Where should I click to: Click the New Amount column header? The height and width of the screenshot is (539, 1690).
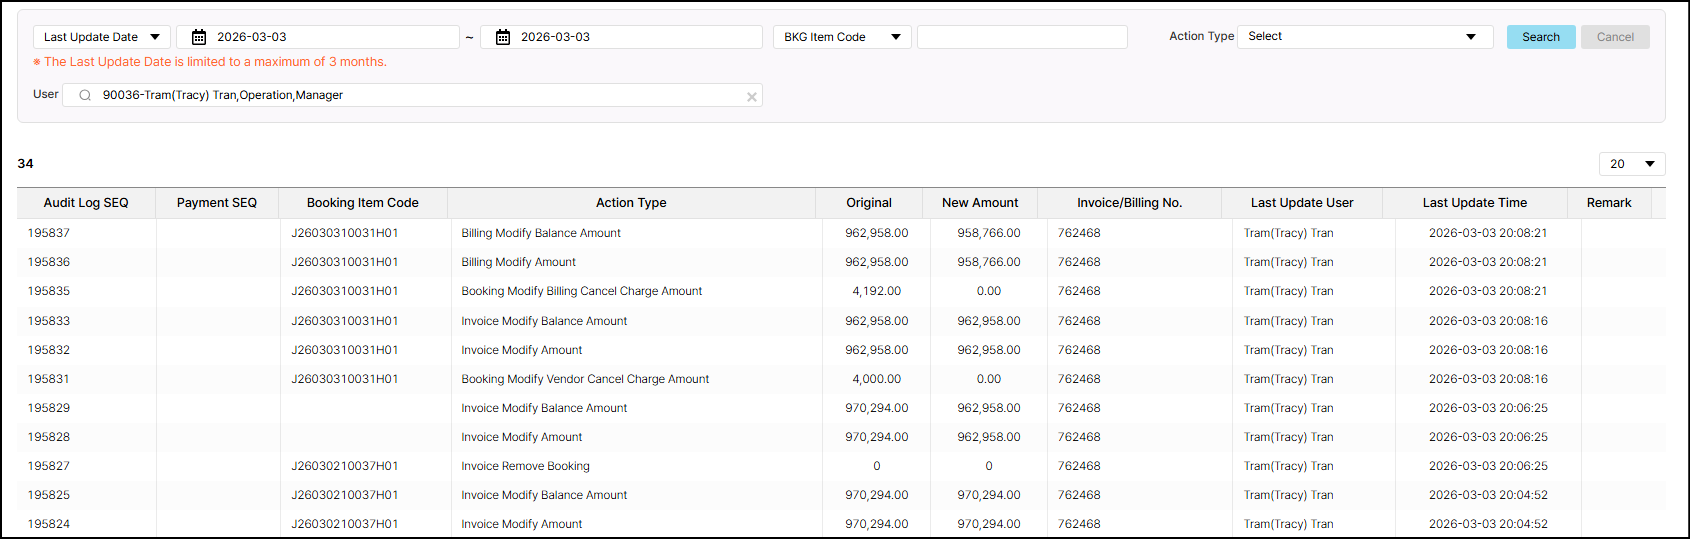(979, 203)
